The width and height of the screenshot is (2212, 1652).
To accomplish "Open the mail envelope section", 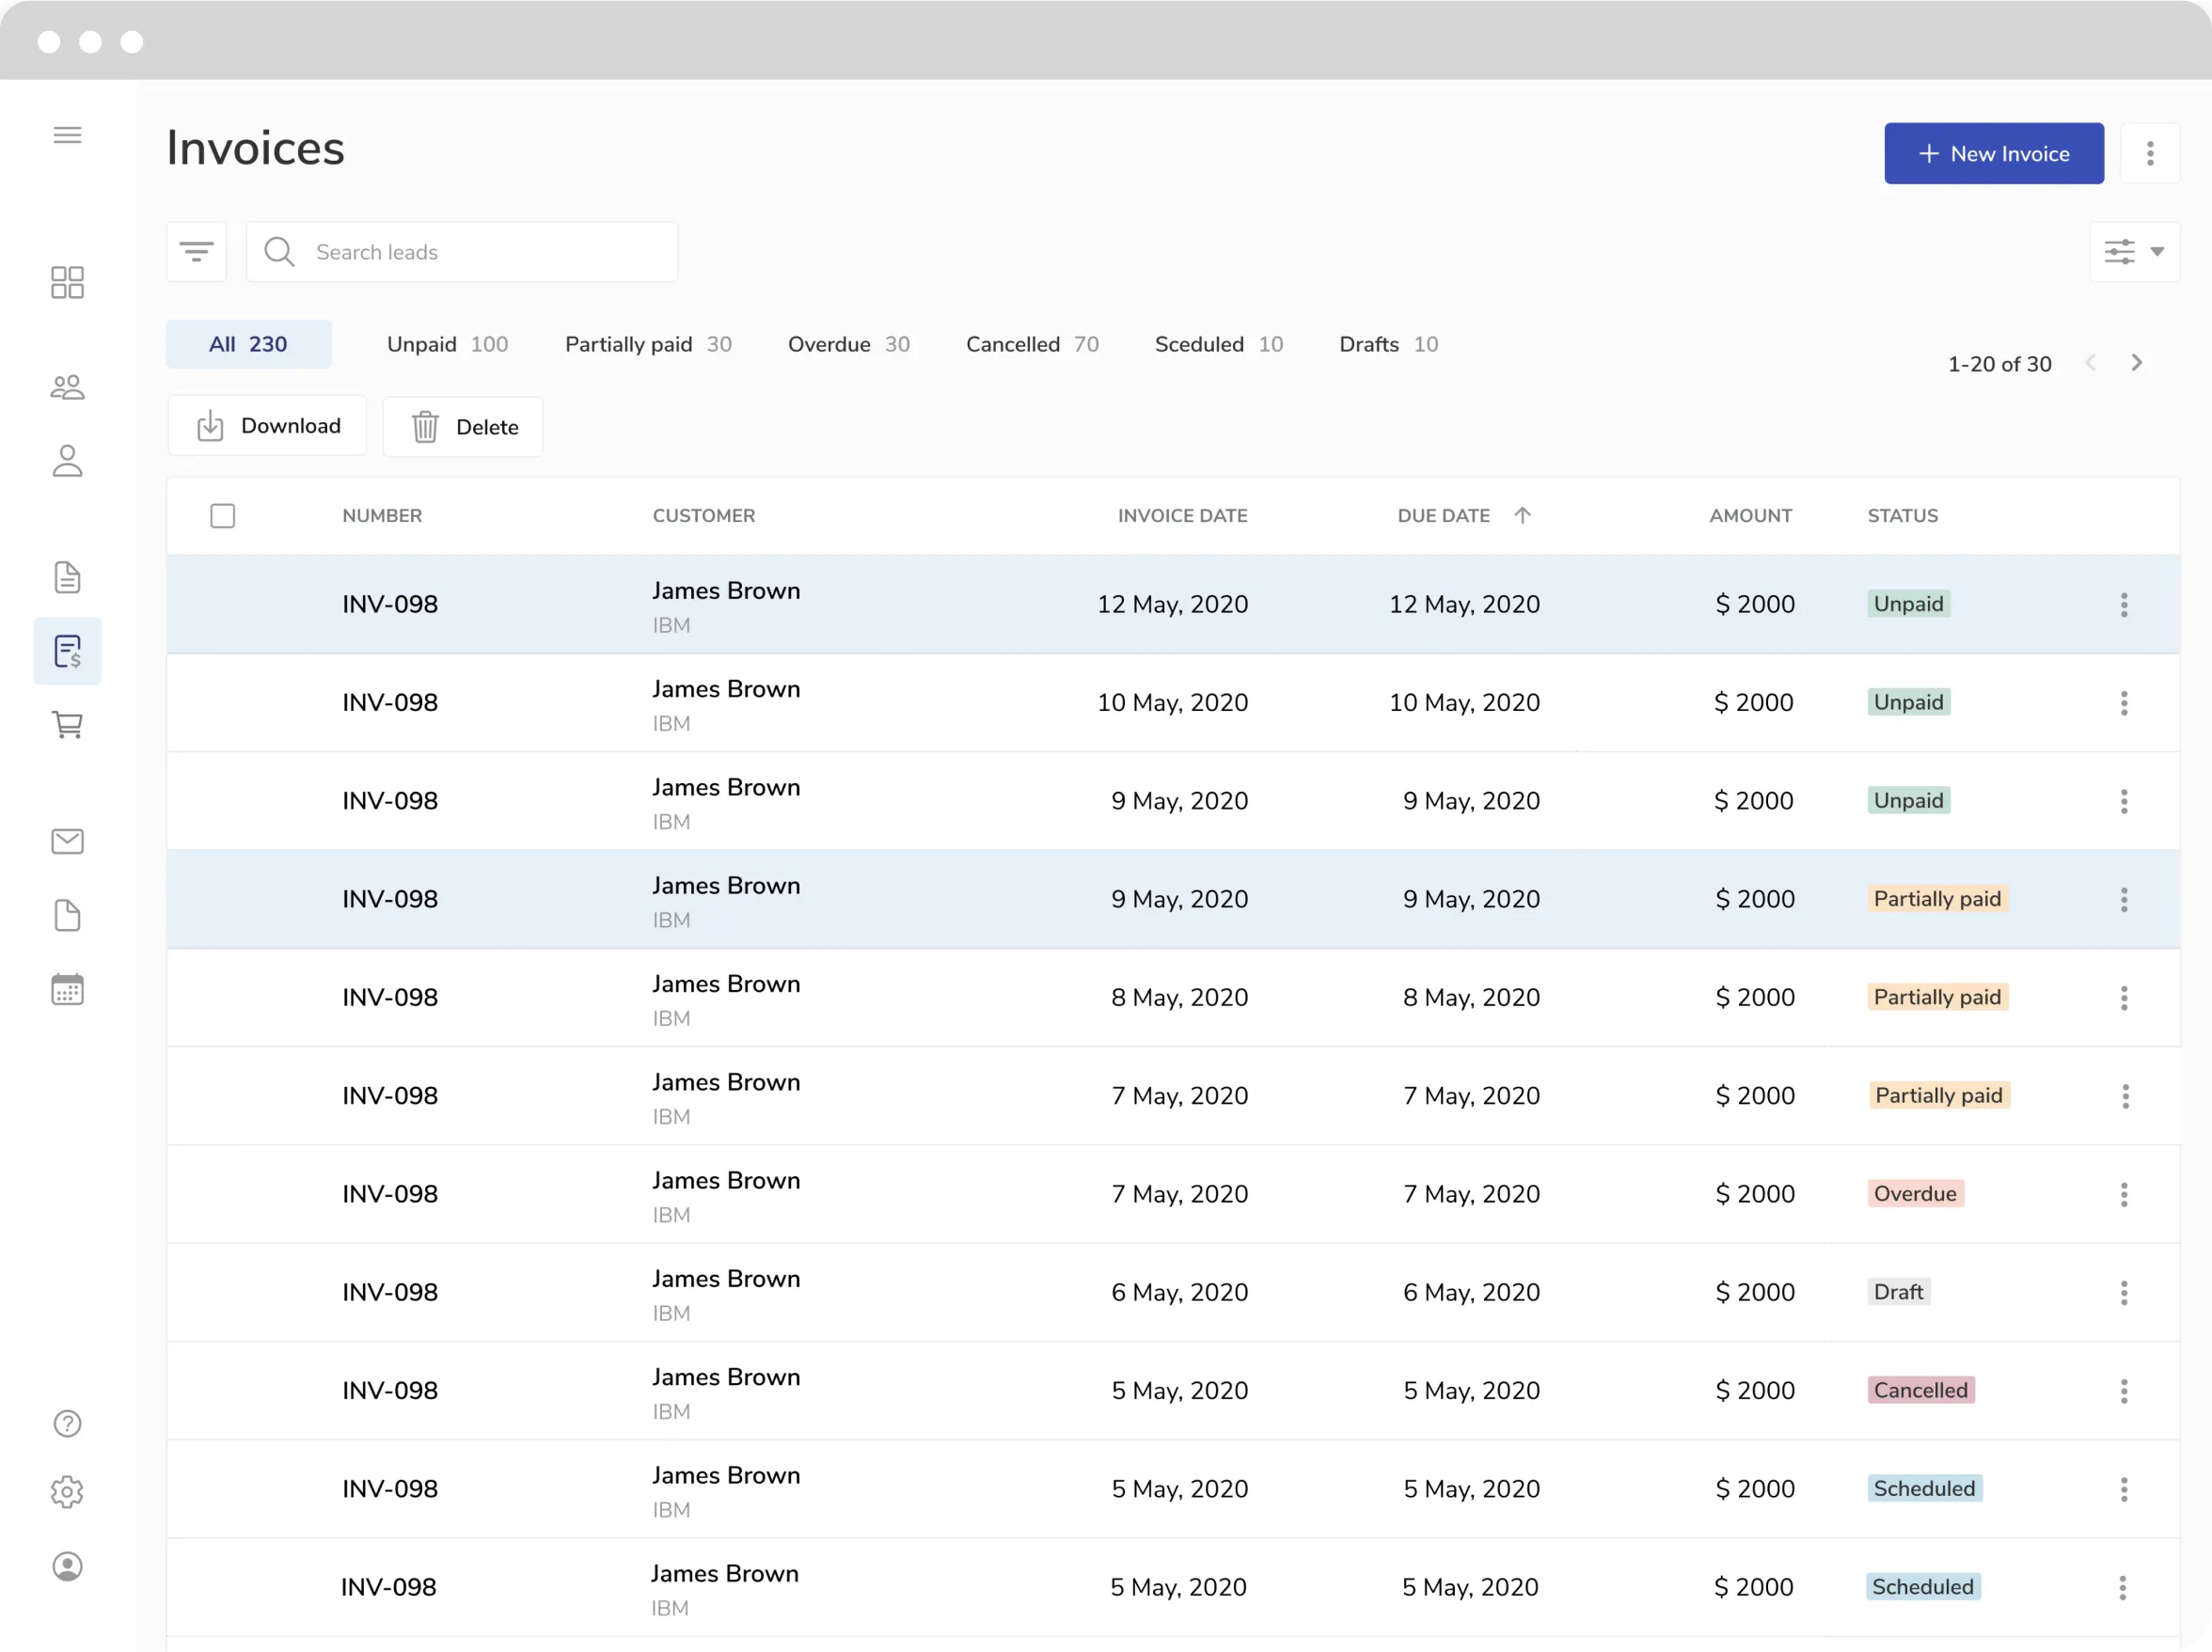I will (x=67, y=841).
